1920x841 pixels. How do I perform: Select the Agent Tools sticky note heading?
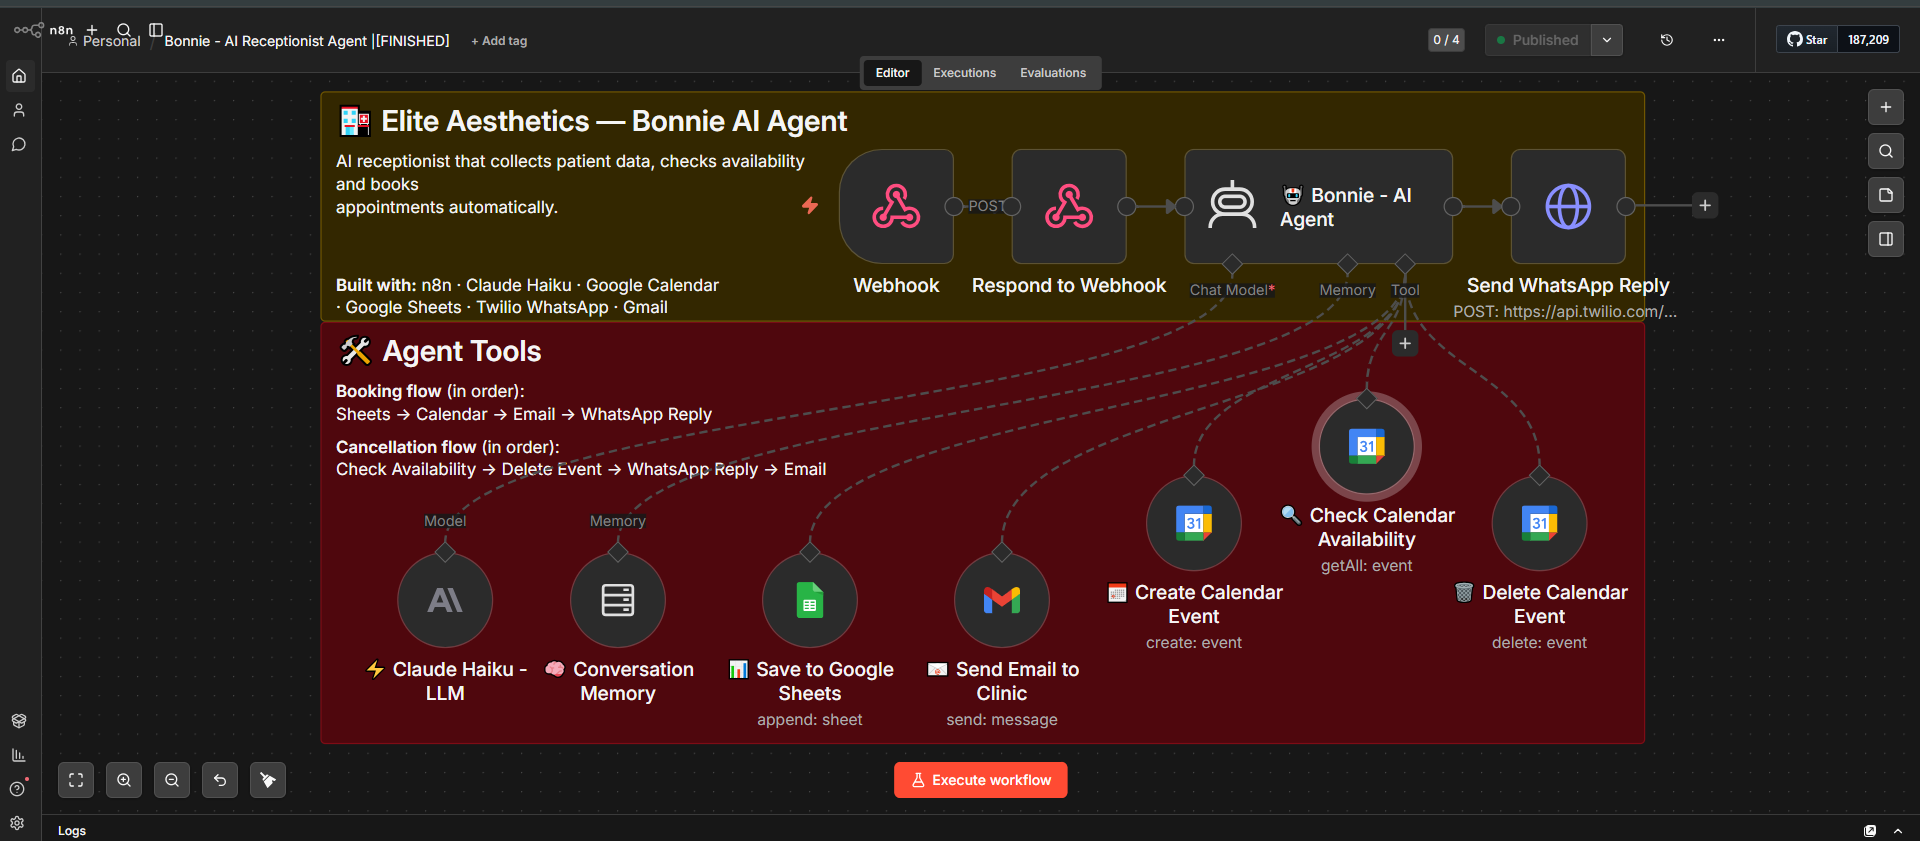click(462, 351)
